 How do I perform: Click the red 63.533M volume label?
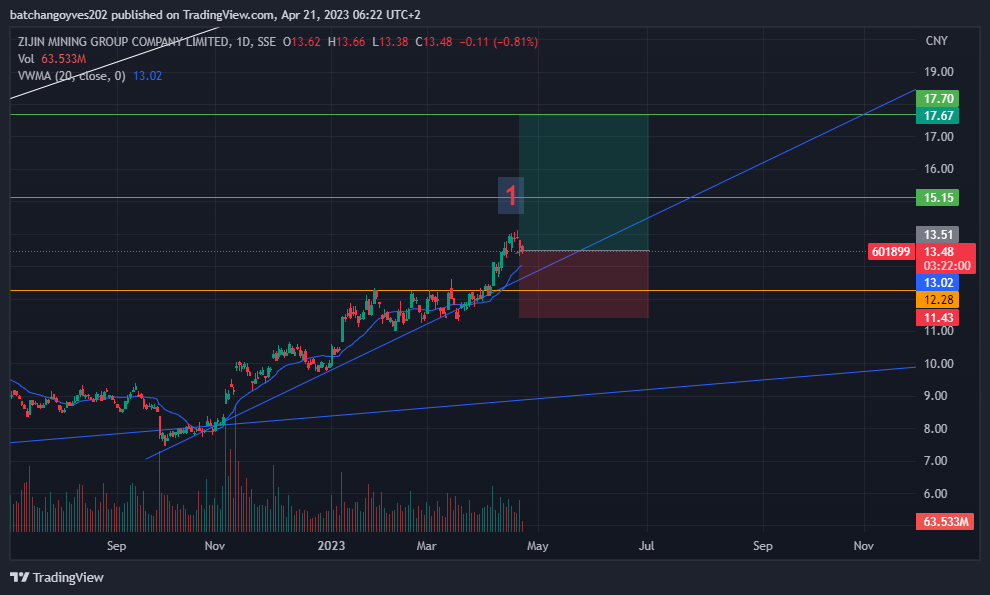tap(945, 522)
